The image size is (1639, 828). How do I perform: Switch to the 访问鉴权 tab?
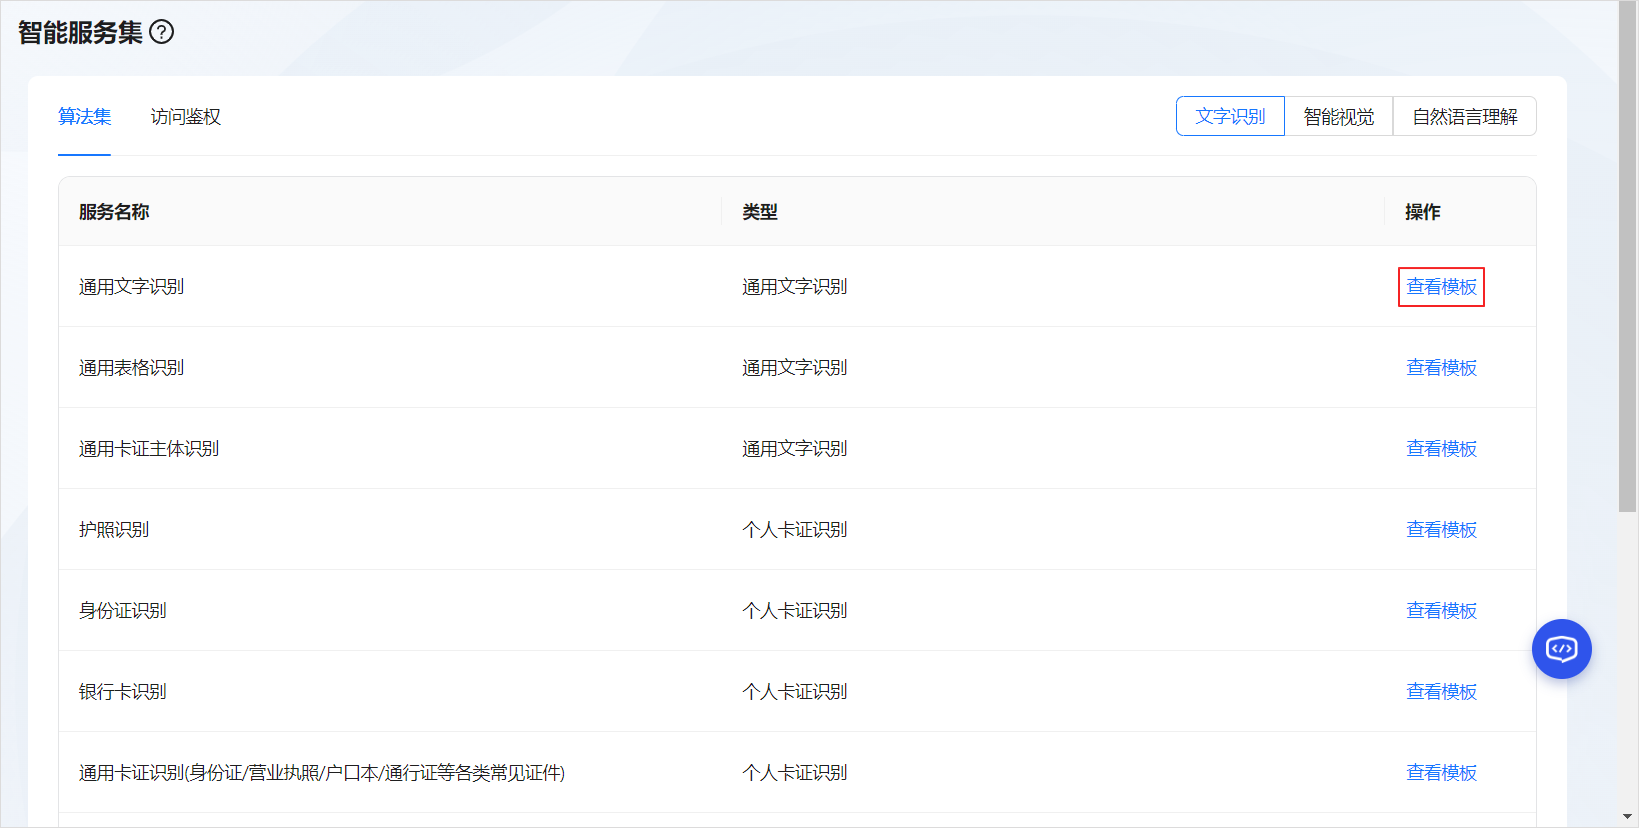coord(186,117)
